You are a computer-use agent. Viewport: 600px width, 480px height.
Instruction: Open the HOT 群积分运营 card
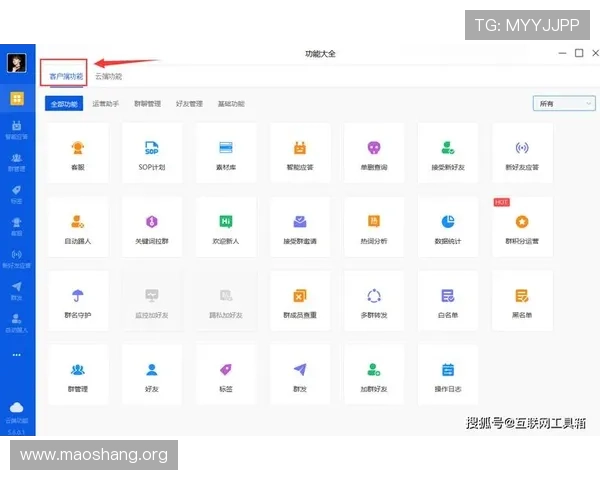pyautogui.click(x=522, y=227)
